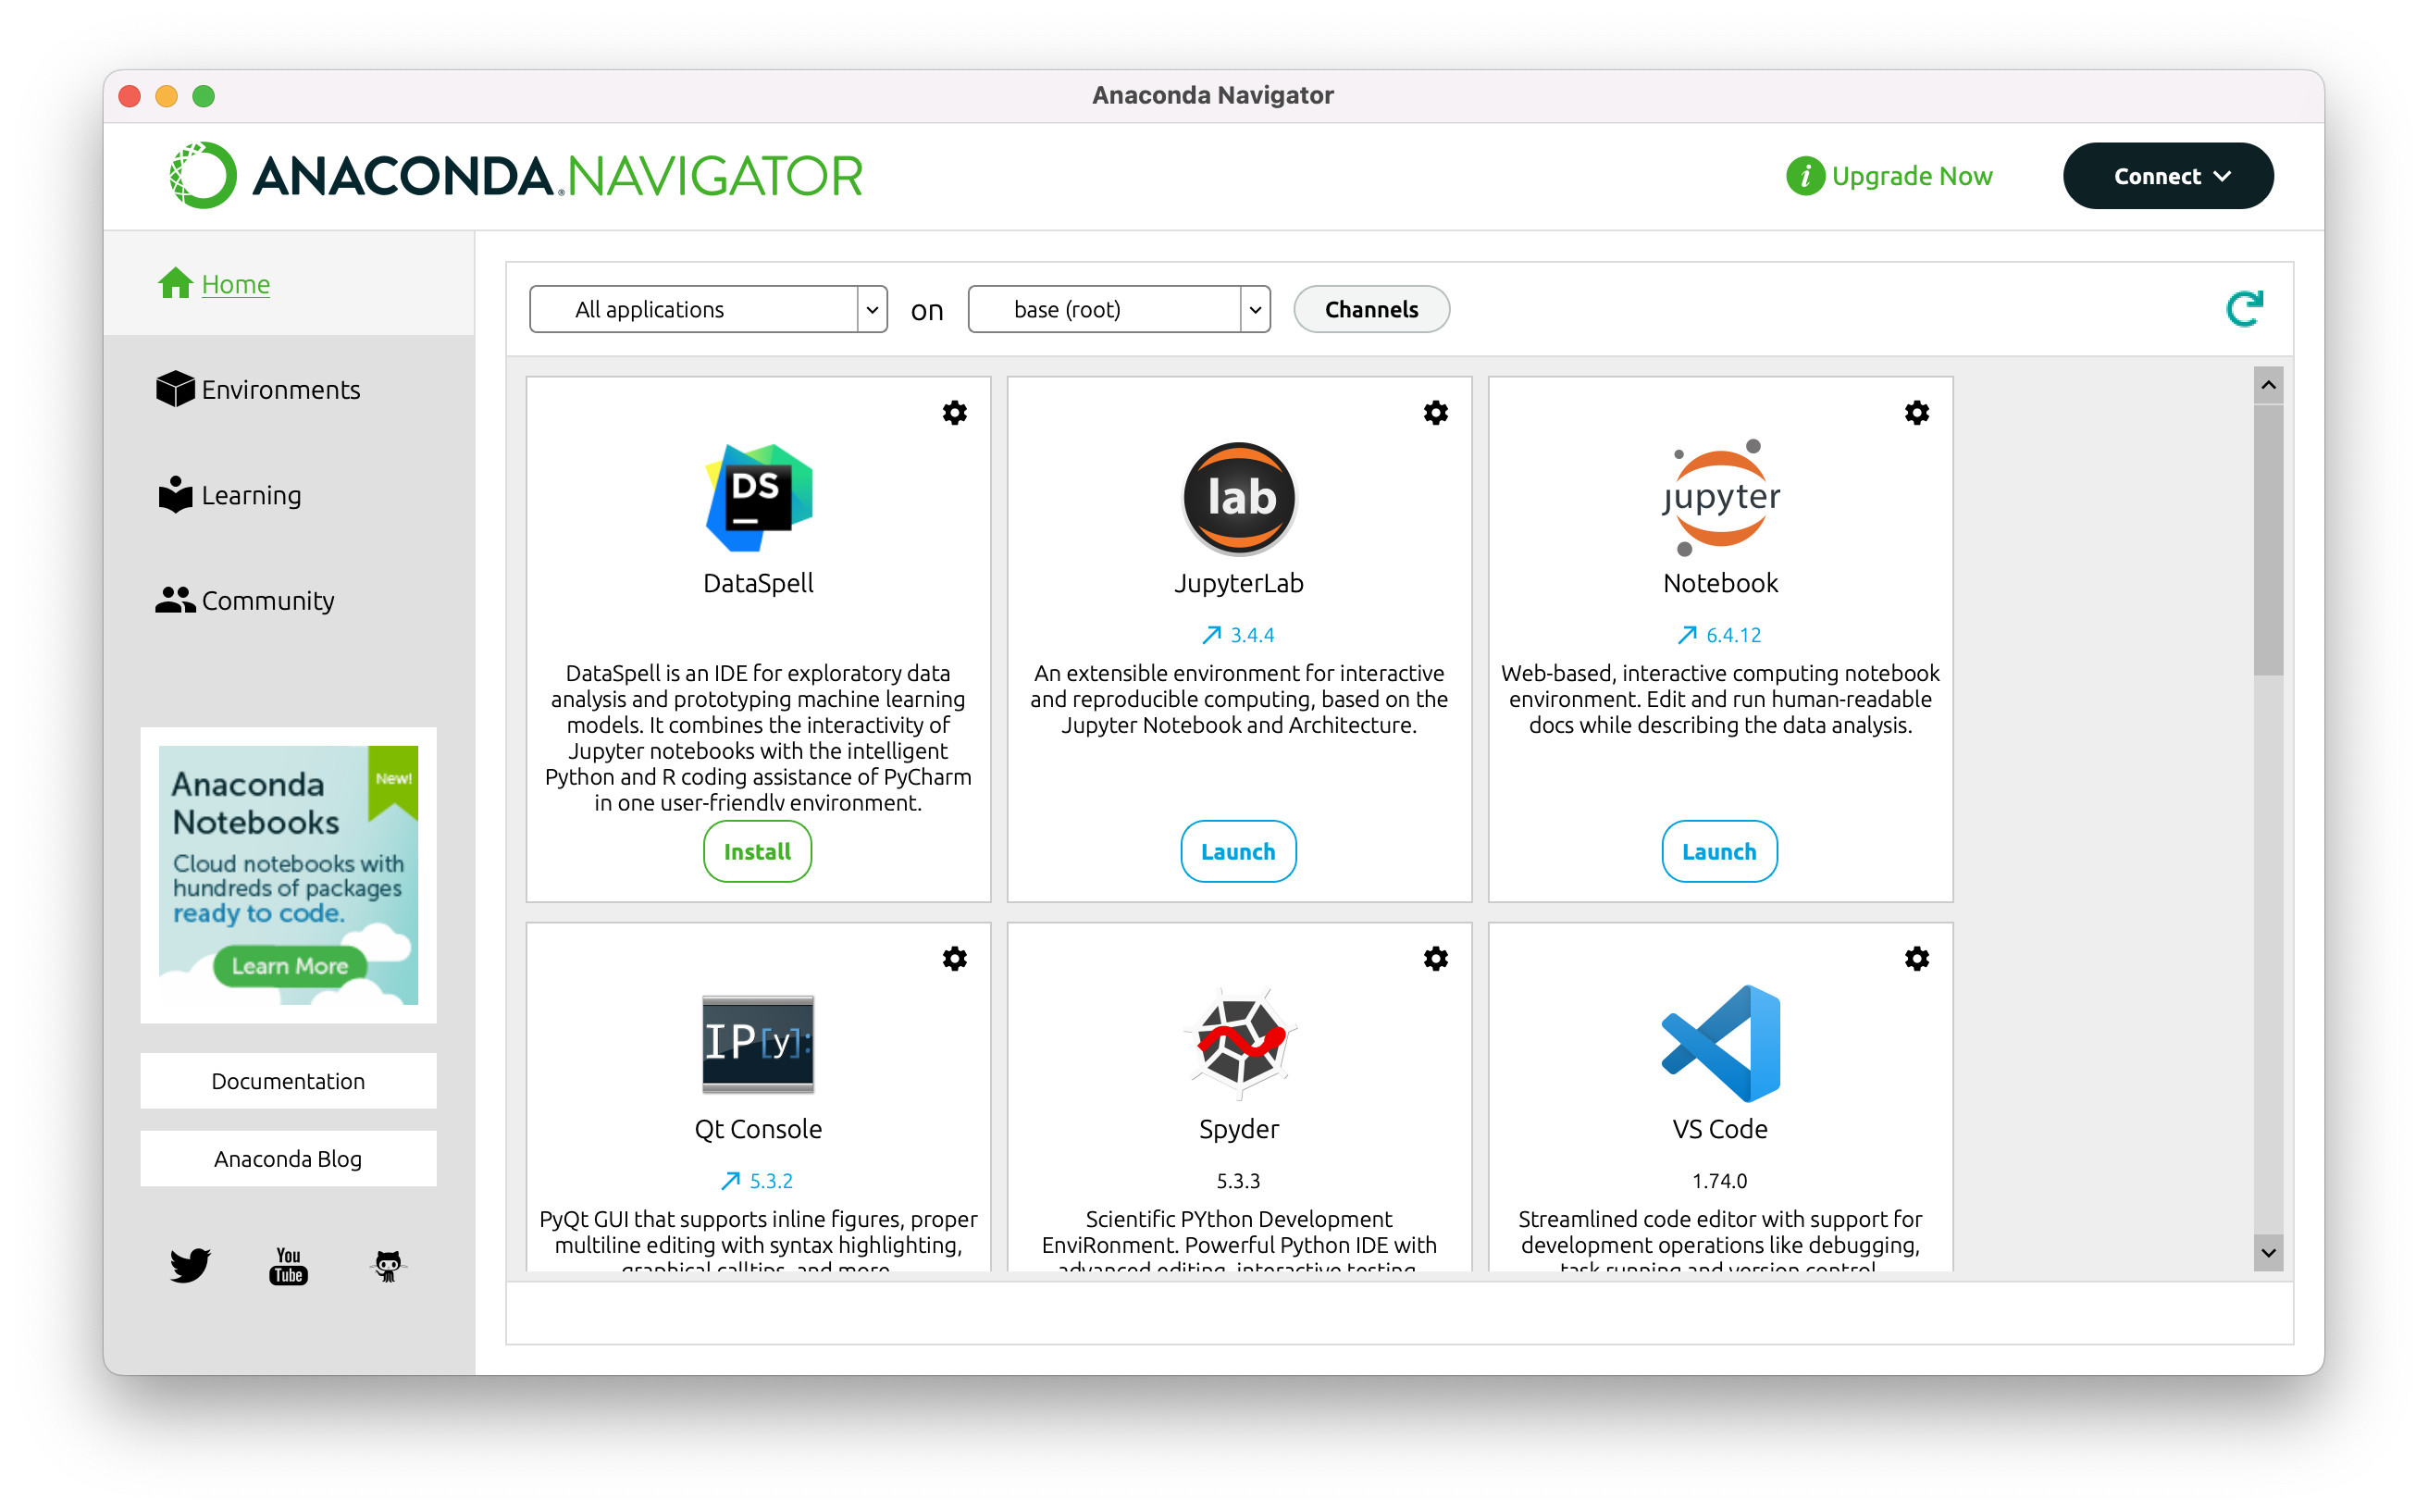Open the Channels manager
2428x1512 pixels.
pos(1372,309)
